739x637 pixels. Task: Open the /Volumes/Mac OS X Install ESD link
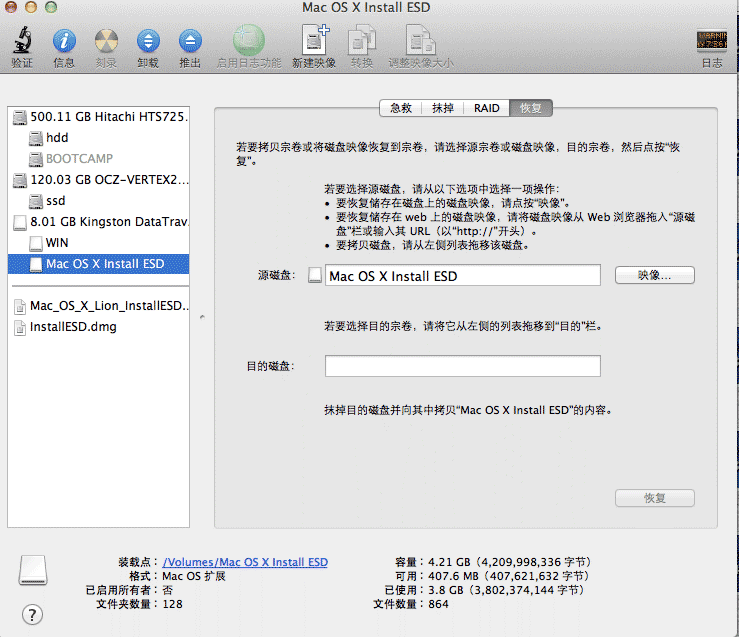point(245,562)
